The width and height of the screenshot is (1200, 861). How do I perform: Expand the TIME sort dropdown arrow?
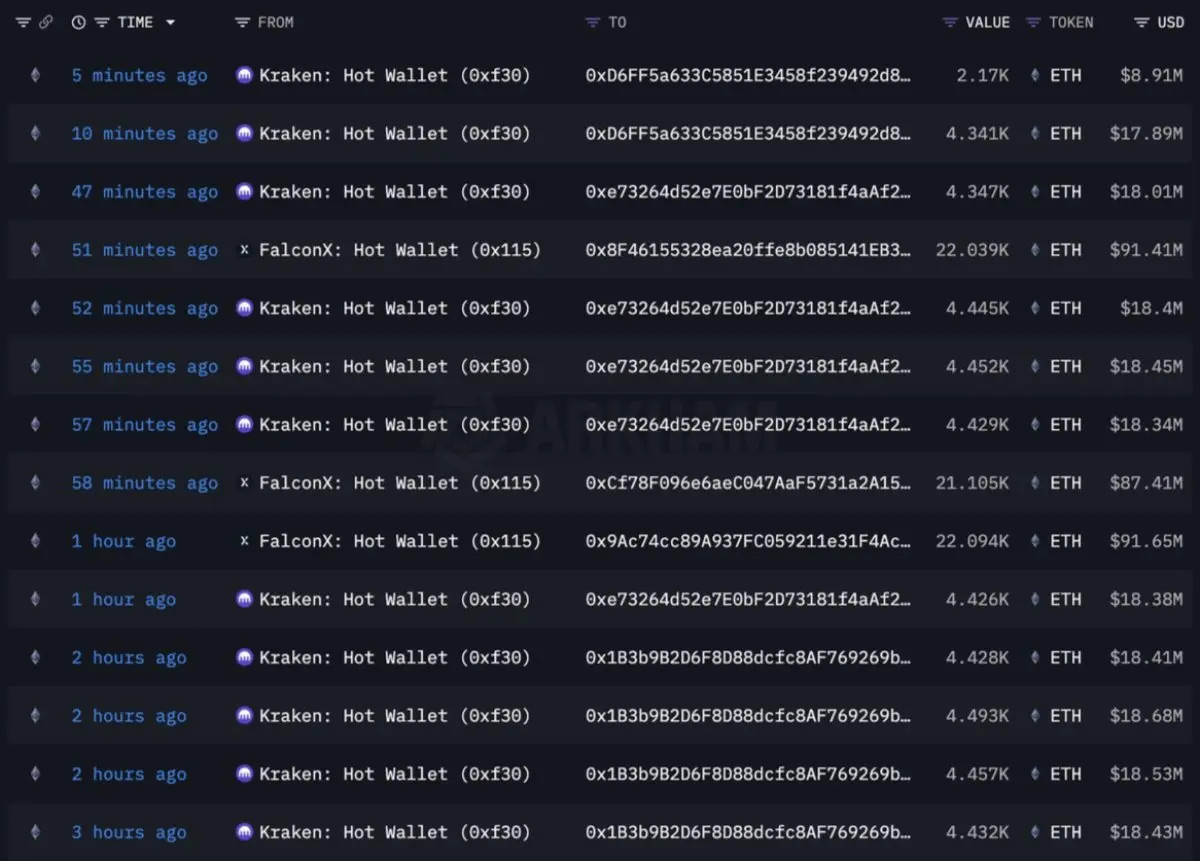click(x=170, y=22)
